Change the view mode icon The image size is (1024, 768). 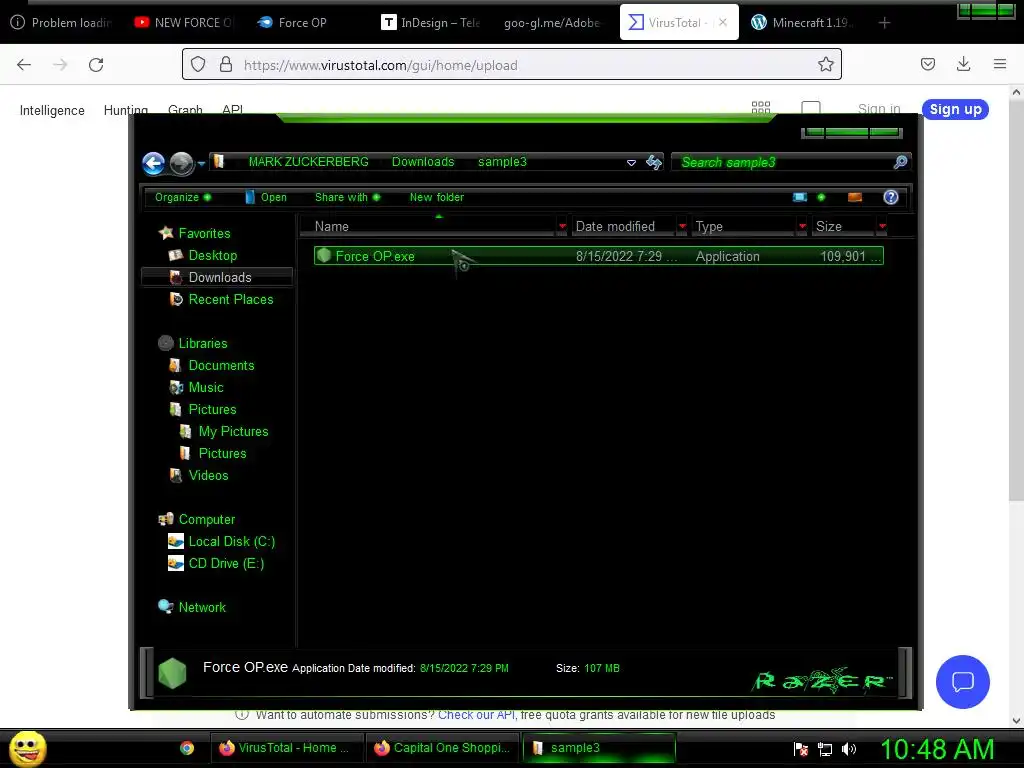tap(800, 197)
